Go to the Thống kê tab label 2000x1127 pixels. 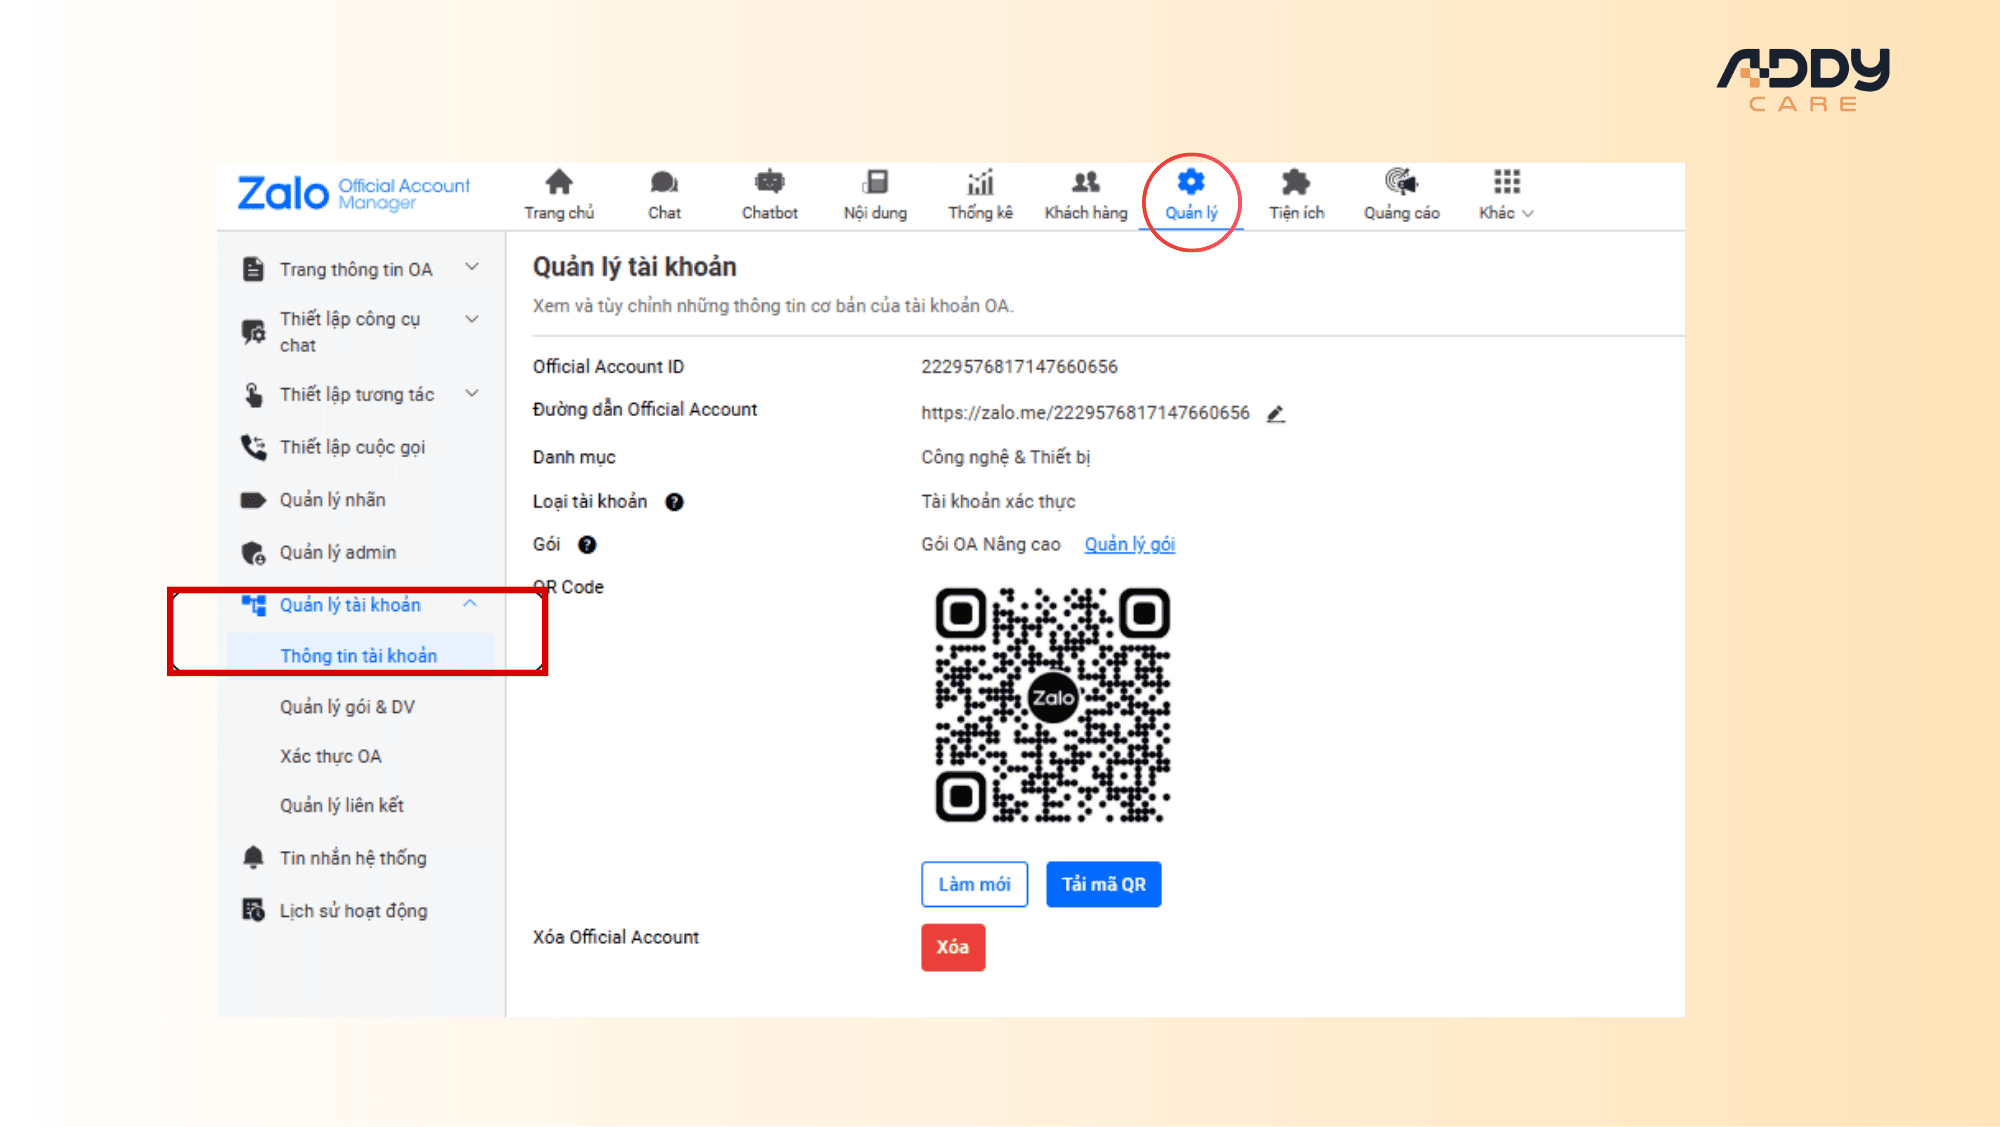click(981, 213)
